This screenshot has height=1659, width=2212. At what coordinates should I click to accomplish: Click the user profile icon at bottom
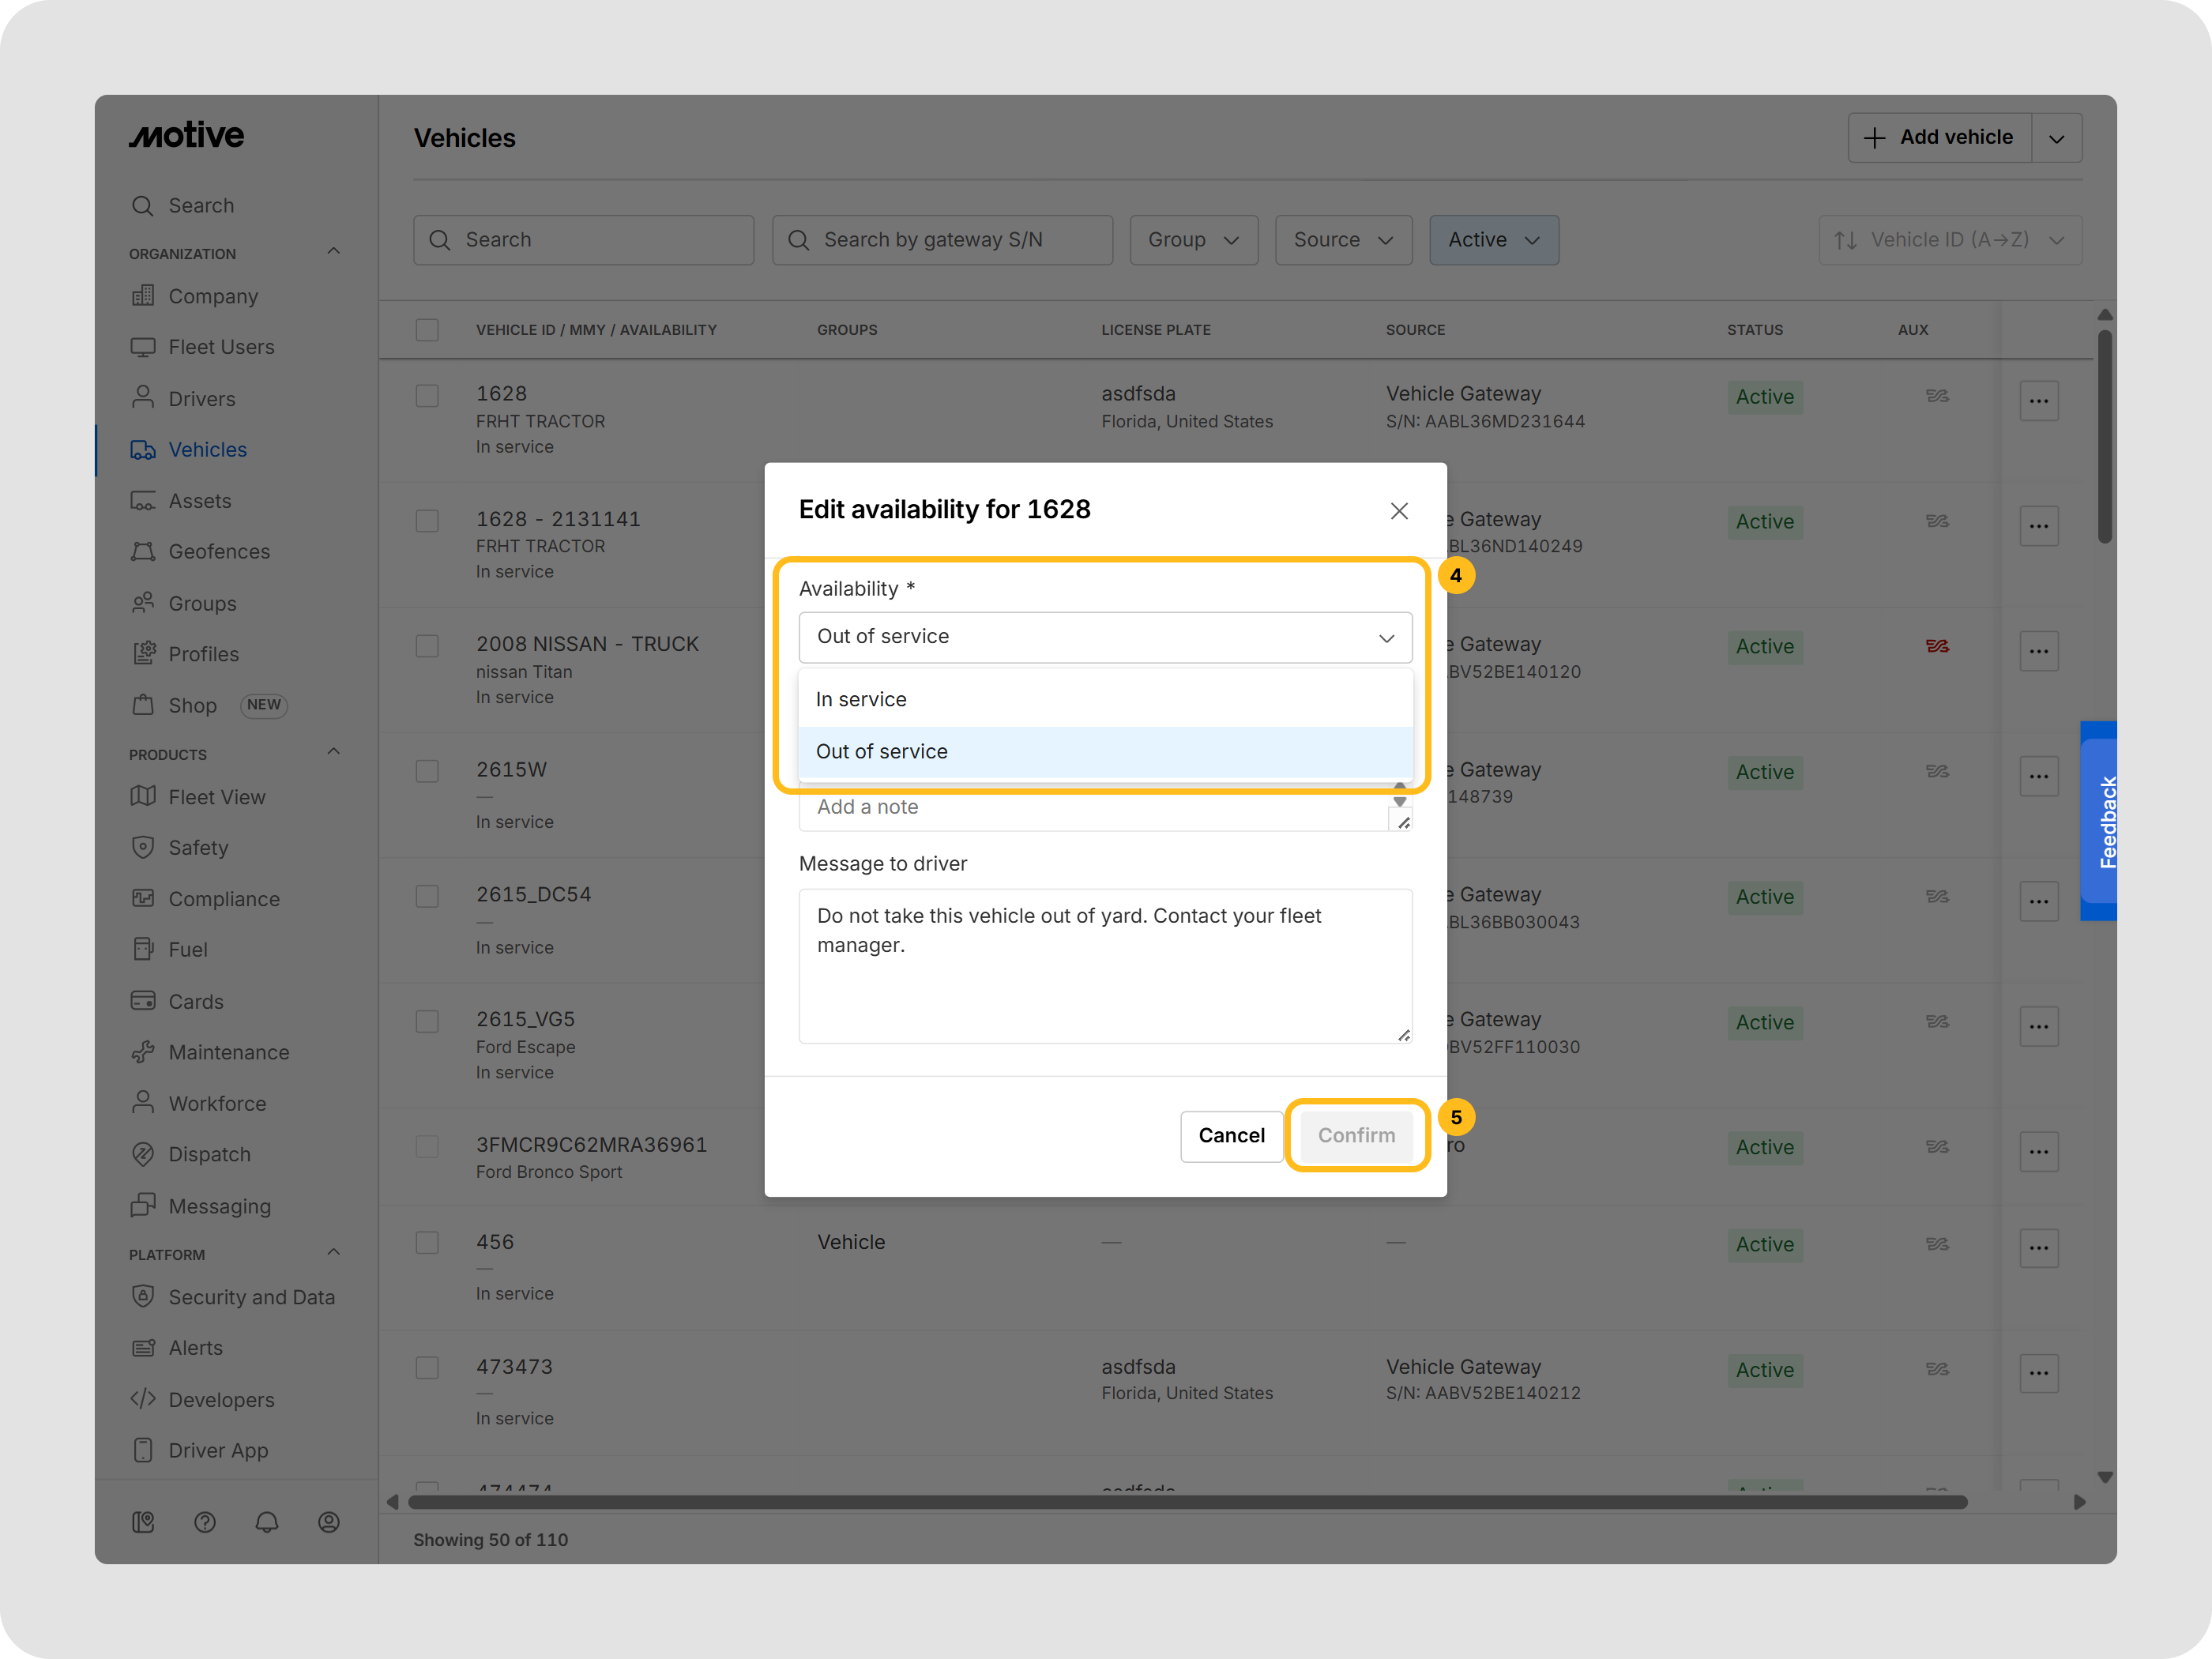(x=328, y=1522)
